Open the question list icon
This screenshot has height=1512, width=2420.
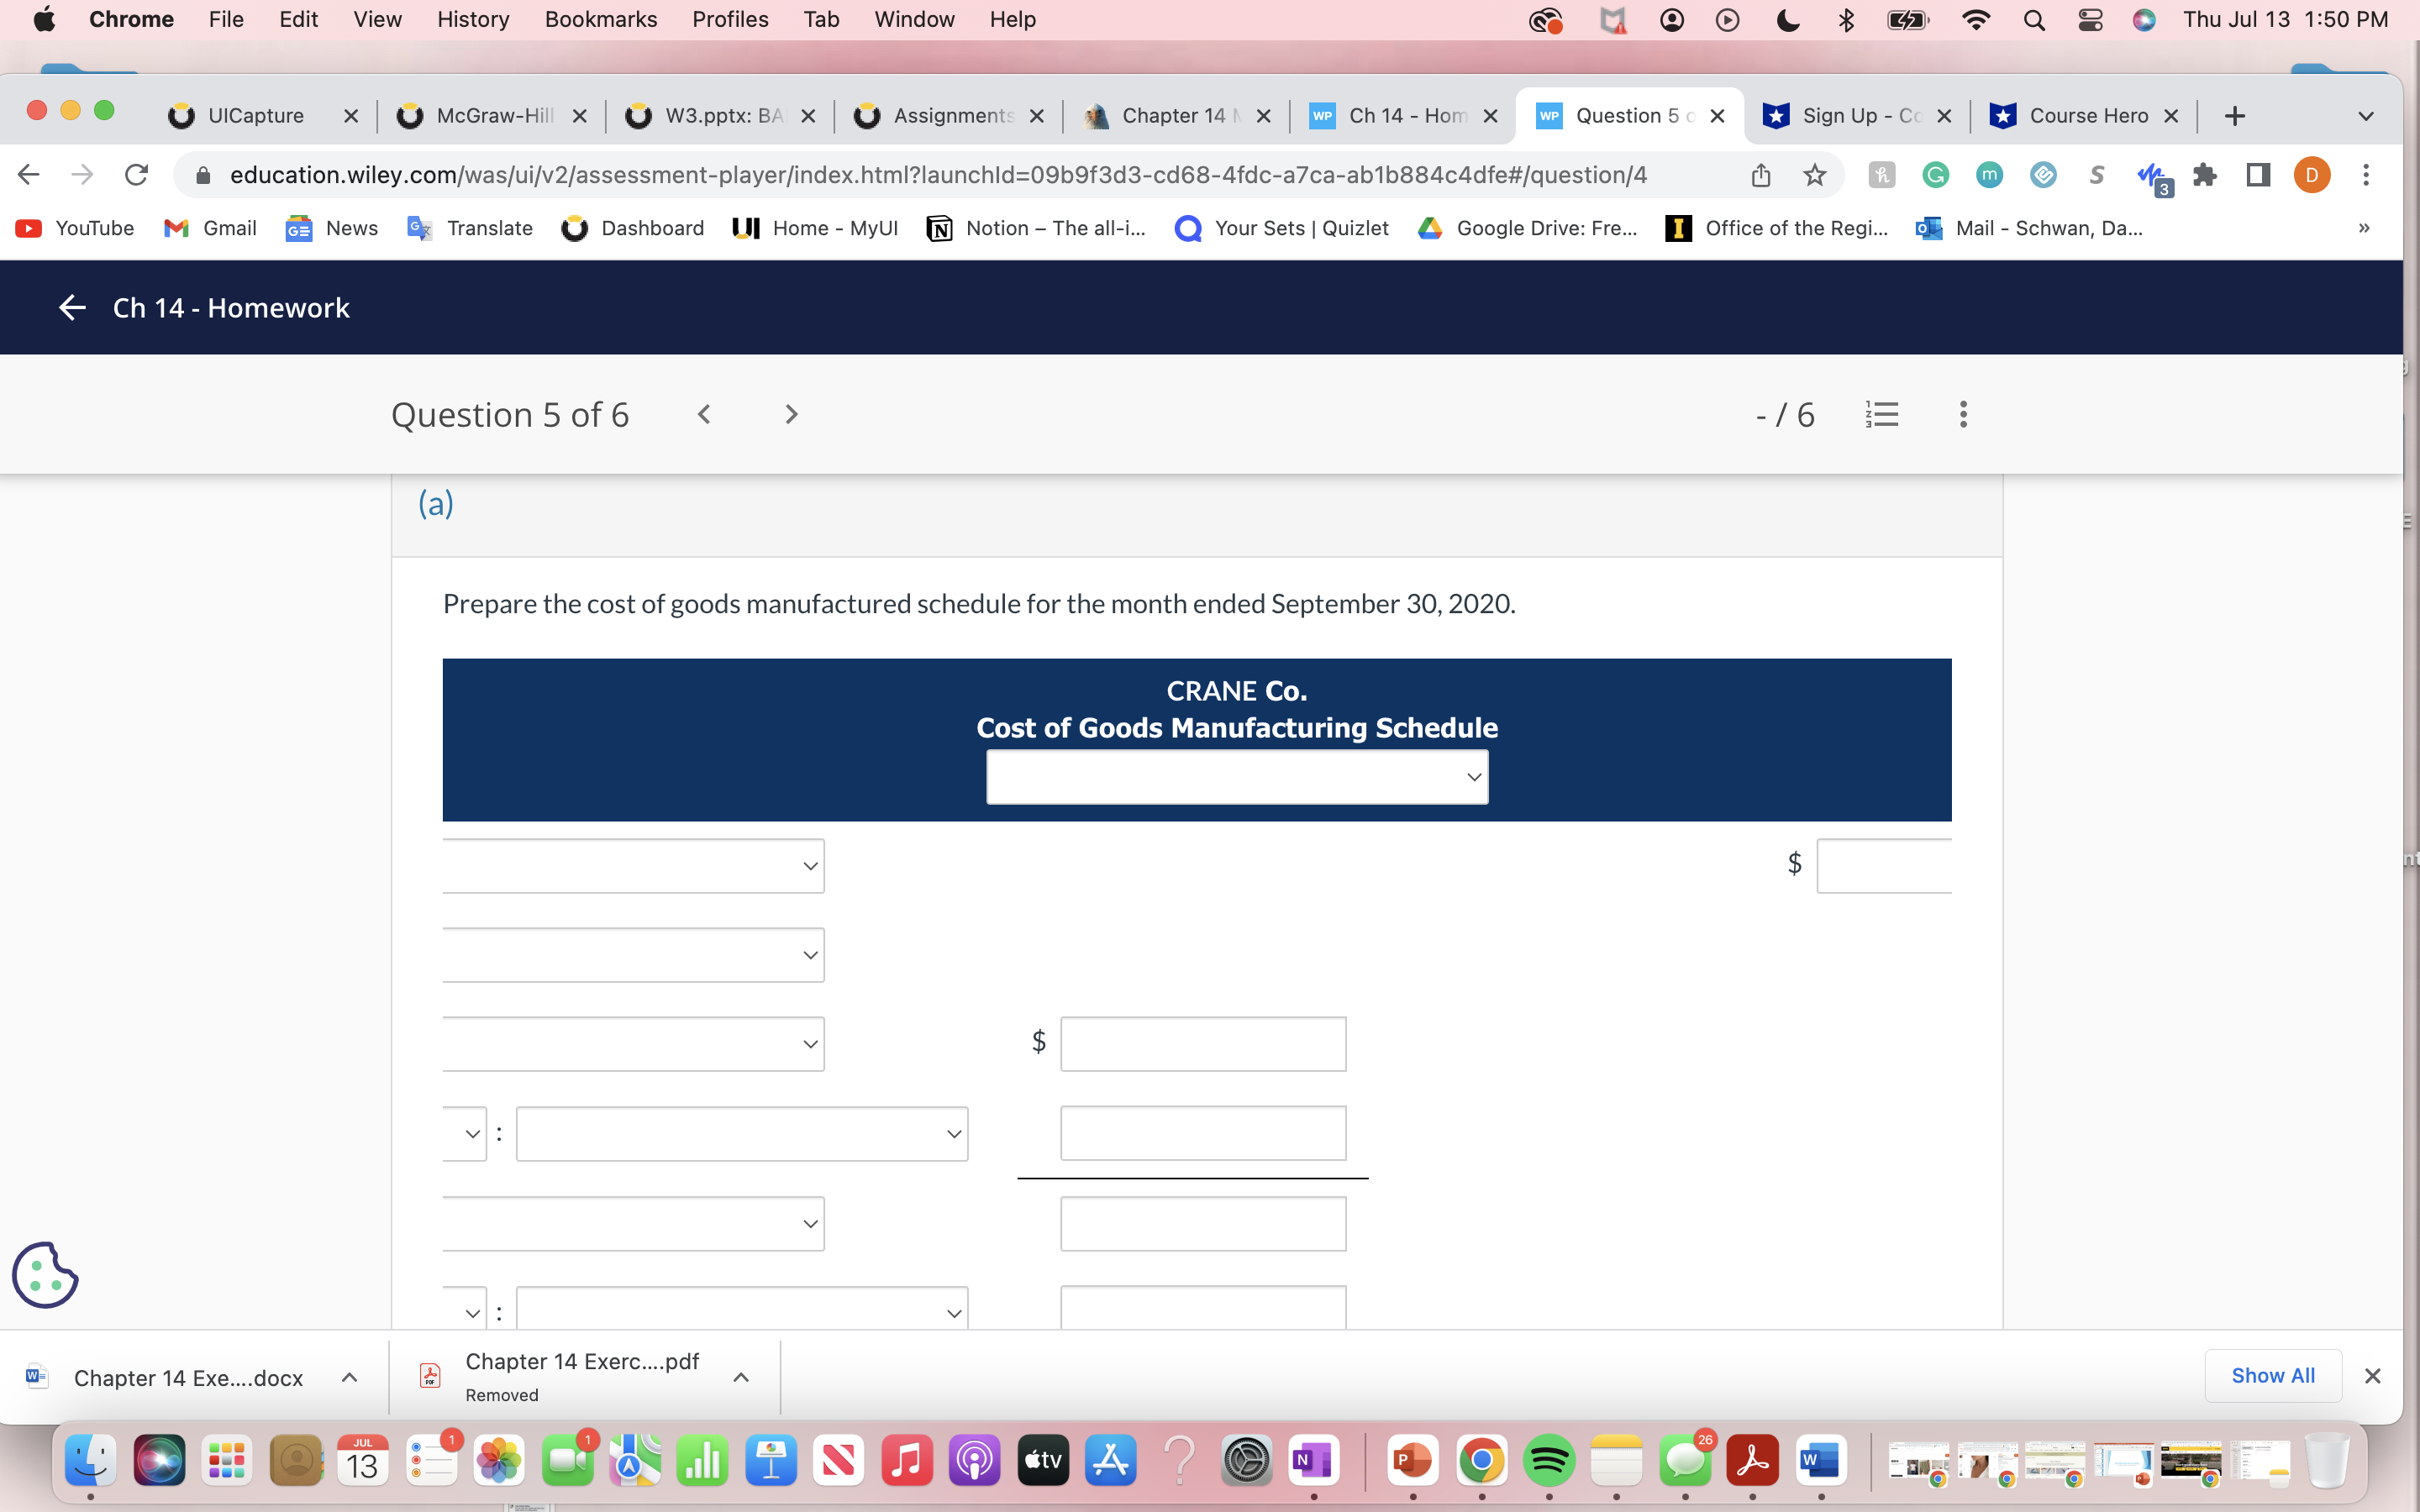pyautogui.click(x=1881, y=414)
